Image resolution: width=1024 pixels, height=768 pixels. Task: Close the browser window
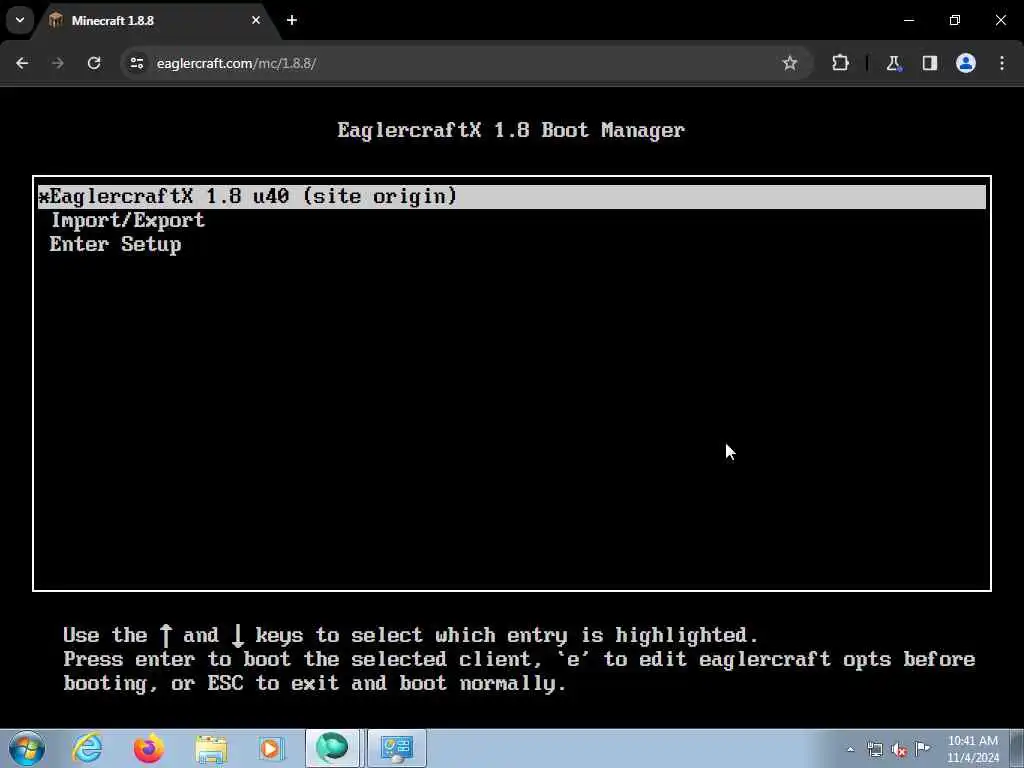pos(1000,20)
